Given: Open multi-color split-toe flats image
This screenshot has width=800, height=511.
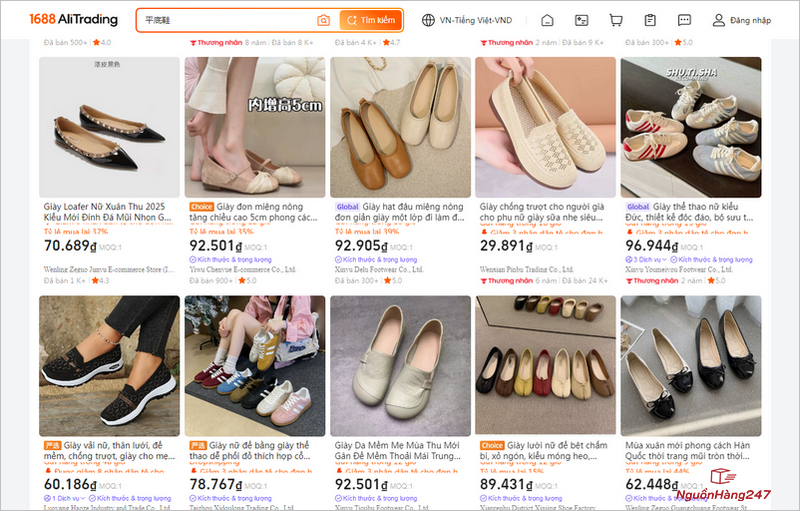Looking at the screenshot, I should (545, 366).
